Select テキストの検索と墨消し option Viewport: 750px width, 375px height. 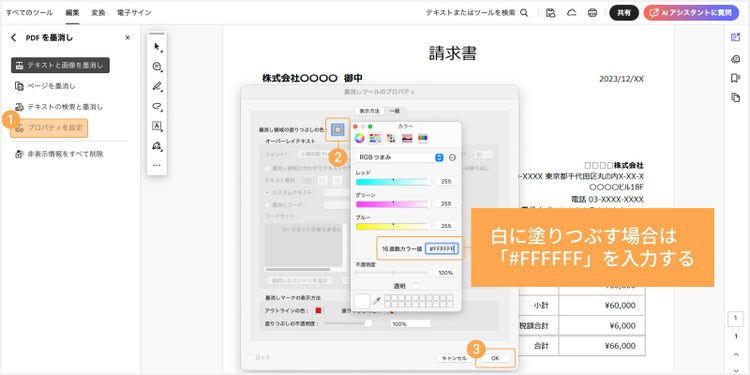click(59, 107)
